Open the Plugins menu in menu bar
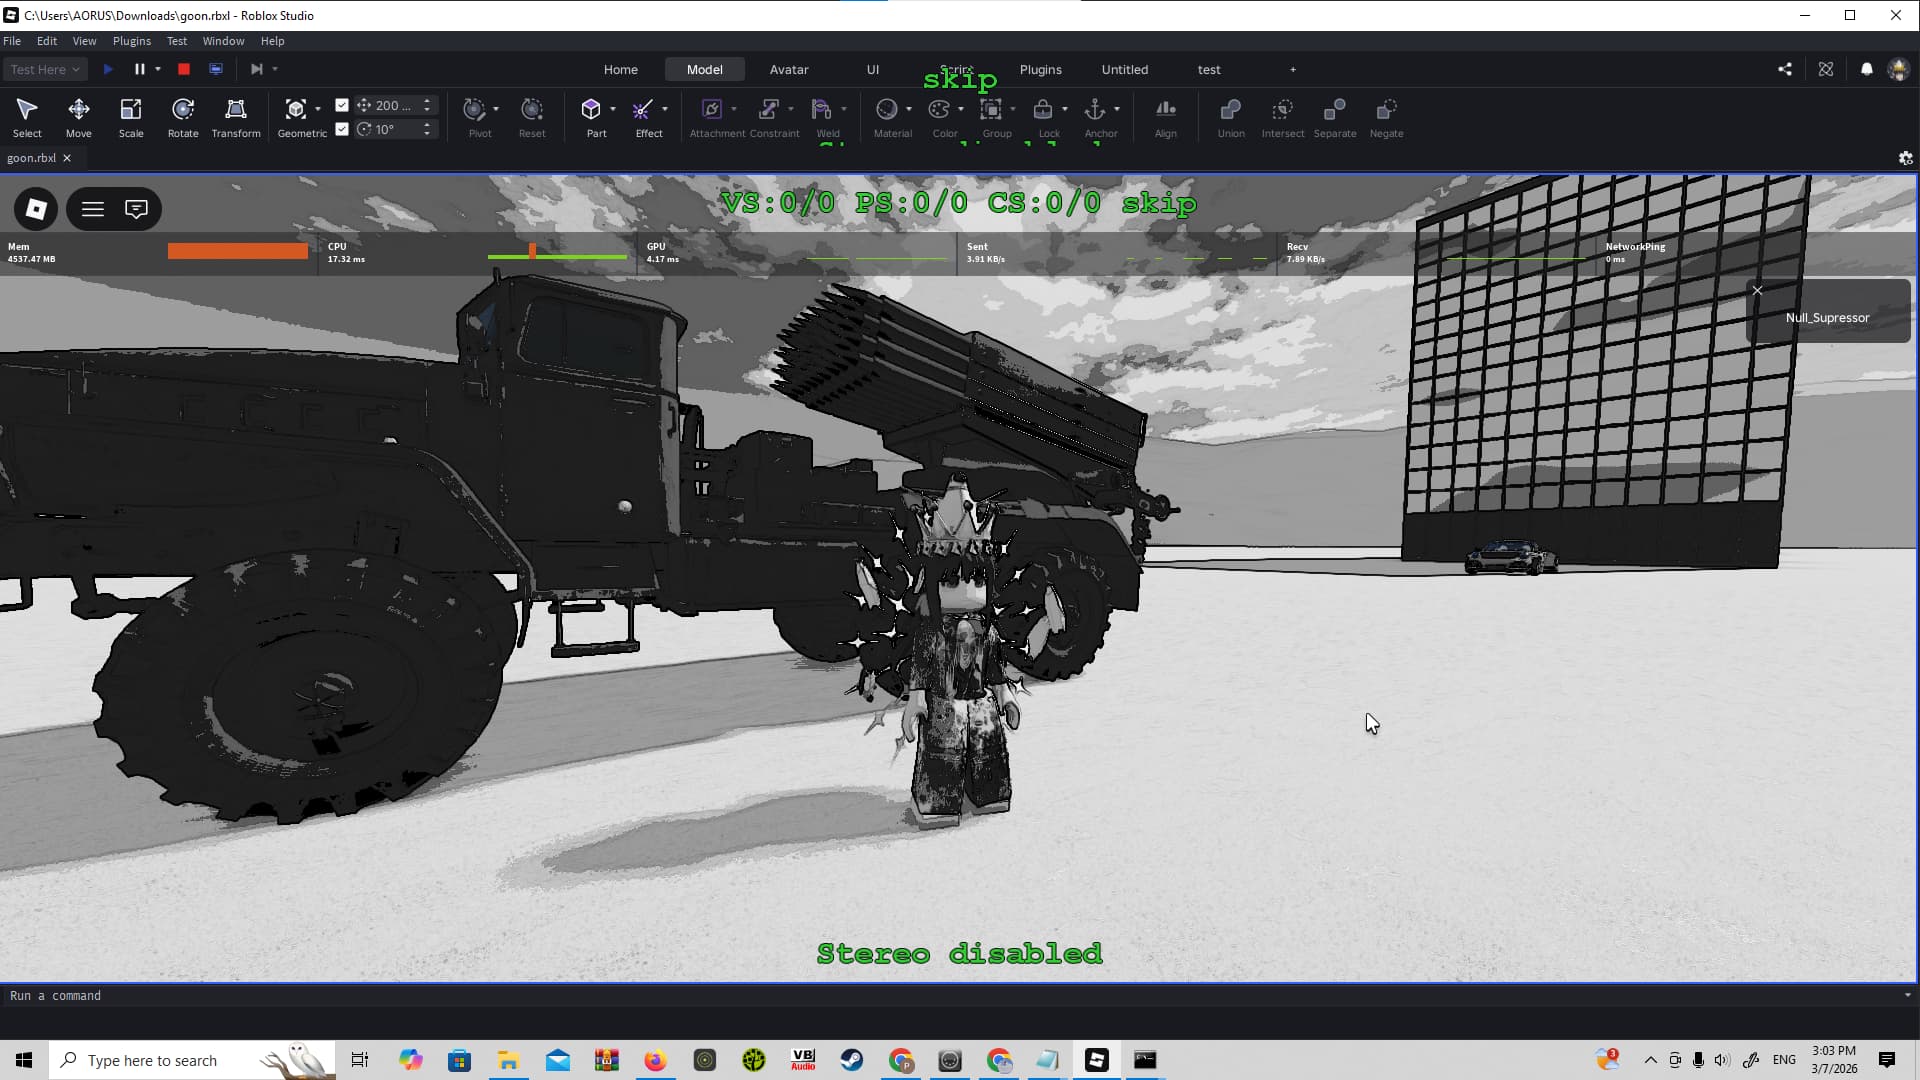 coord(131,41)
